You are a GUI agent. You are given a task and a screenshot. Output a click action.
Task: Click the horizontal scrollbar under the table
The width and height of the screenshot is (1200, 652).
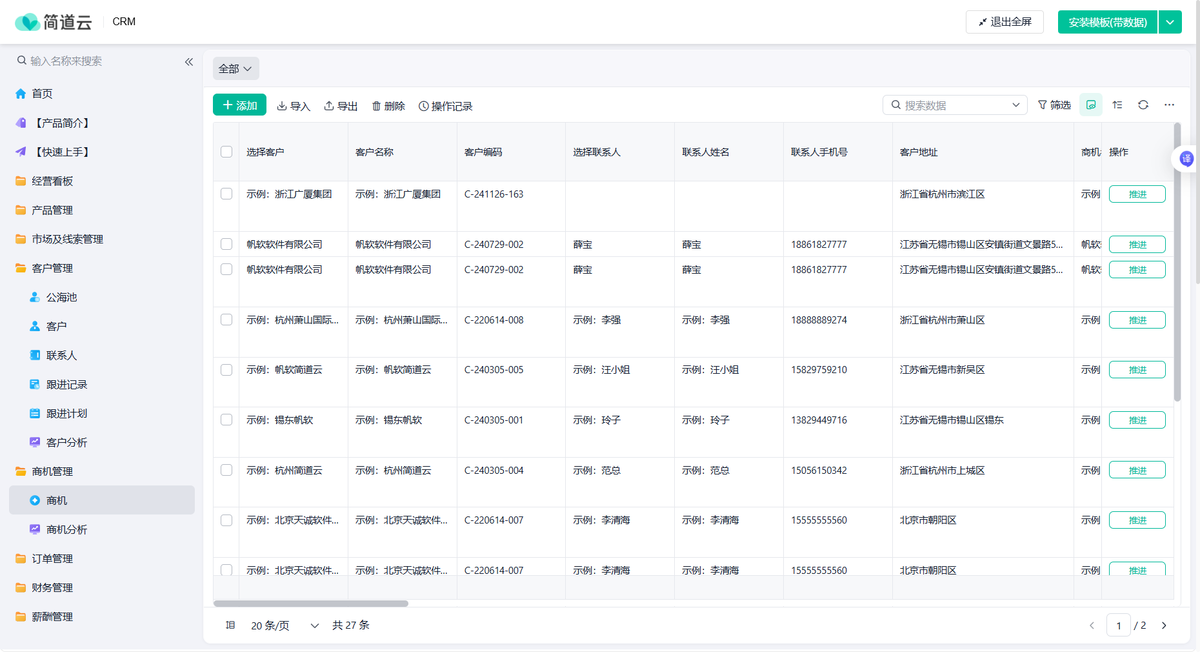click(311, 603)
